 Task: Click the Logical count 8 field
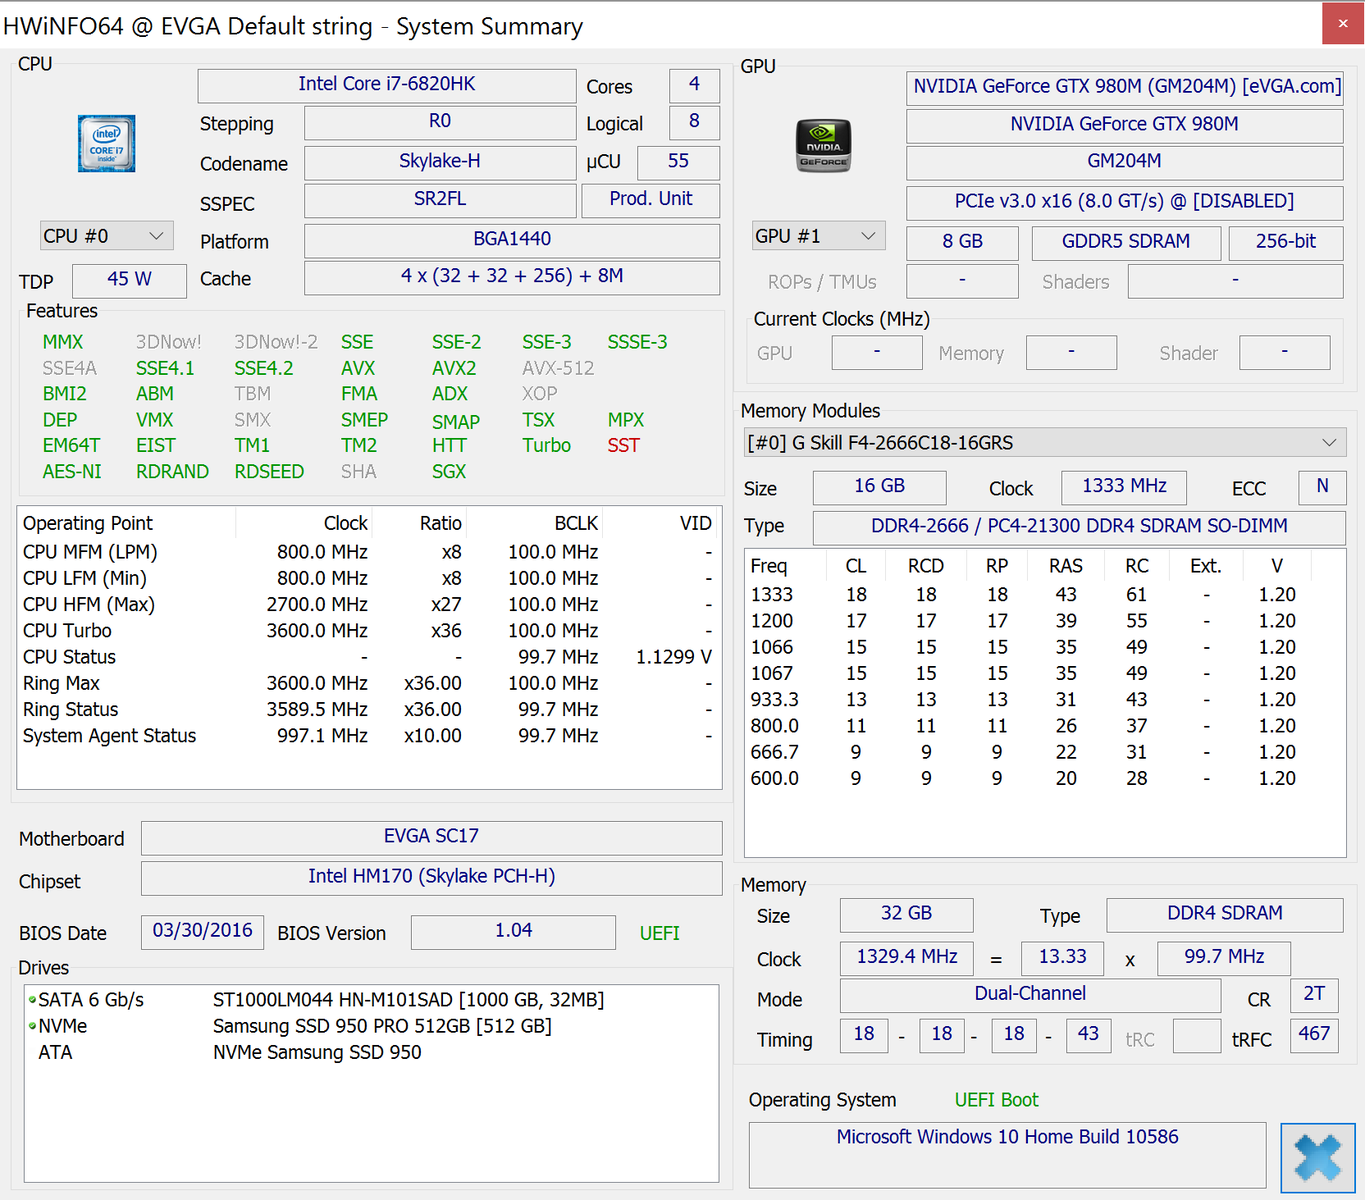[x=694, y=122]
